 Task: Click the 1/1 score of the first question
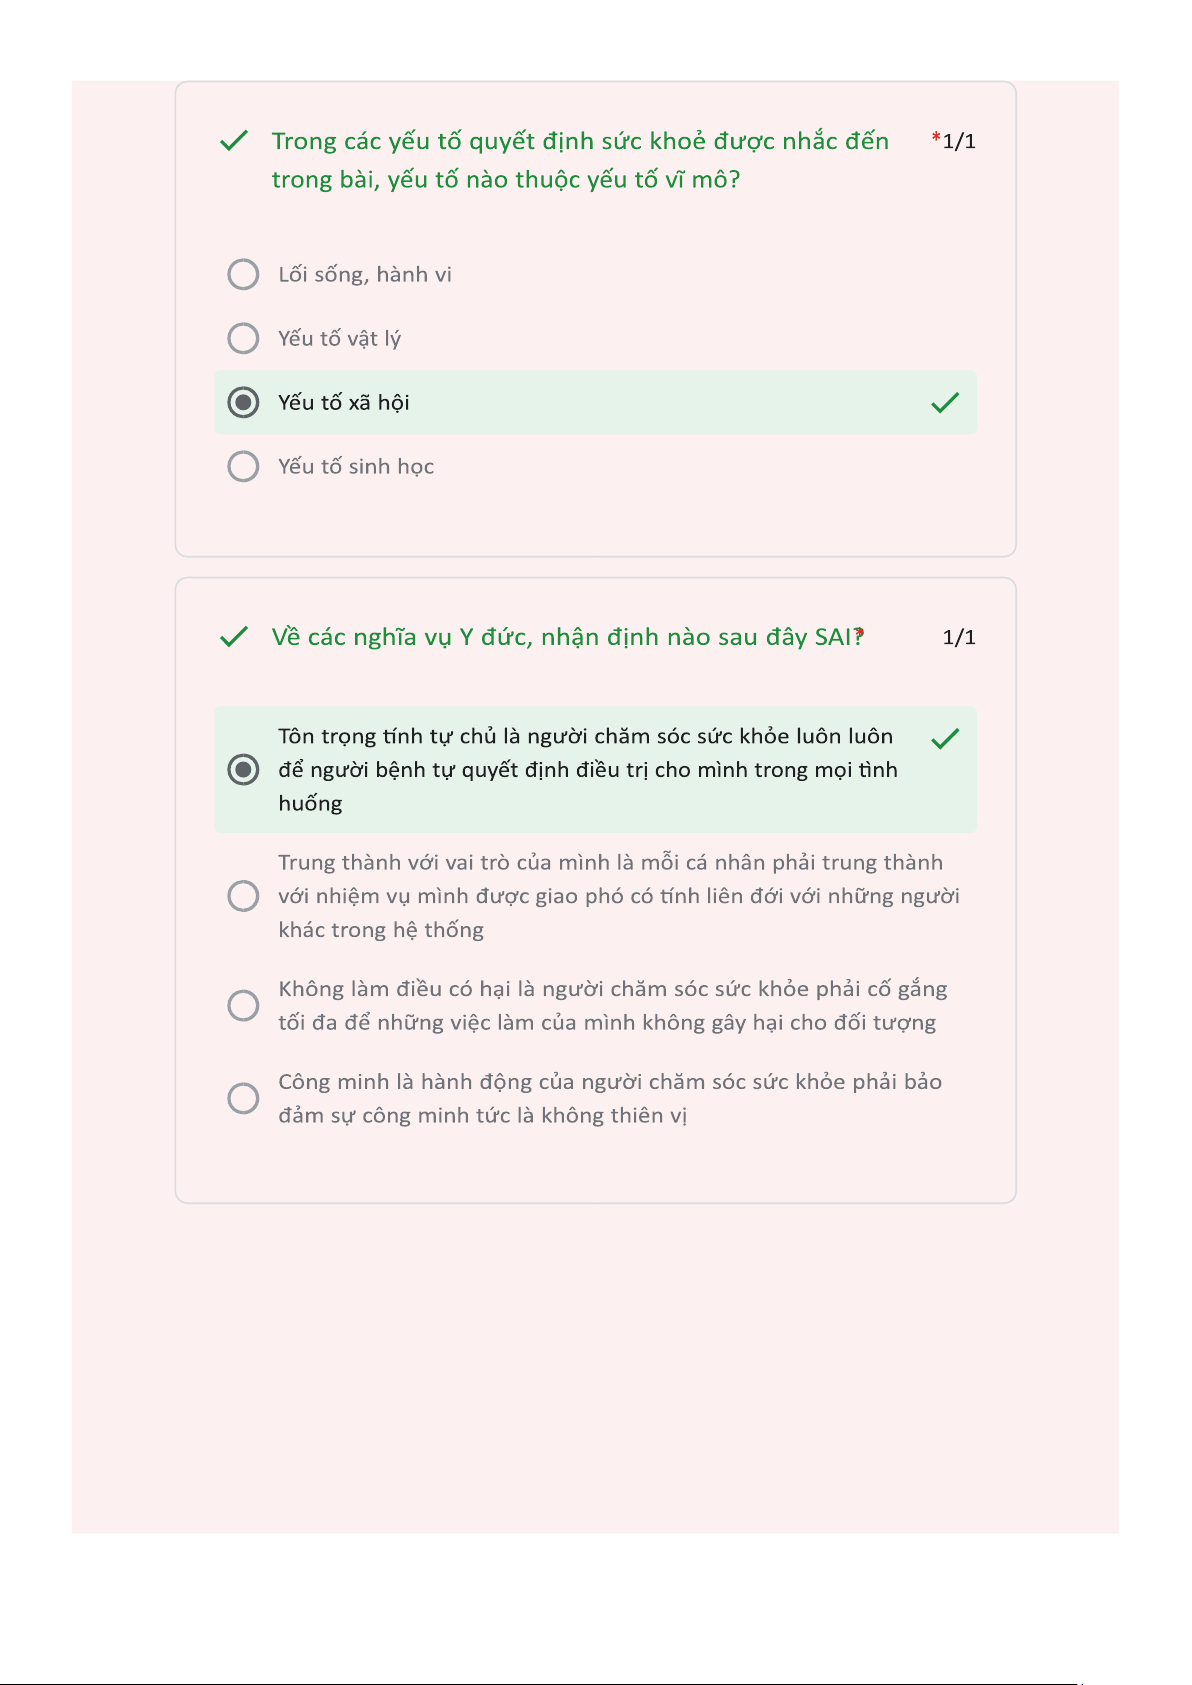(x=960, y=141)
